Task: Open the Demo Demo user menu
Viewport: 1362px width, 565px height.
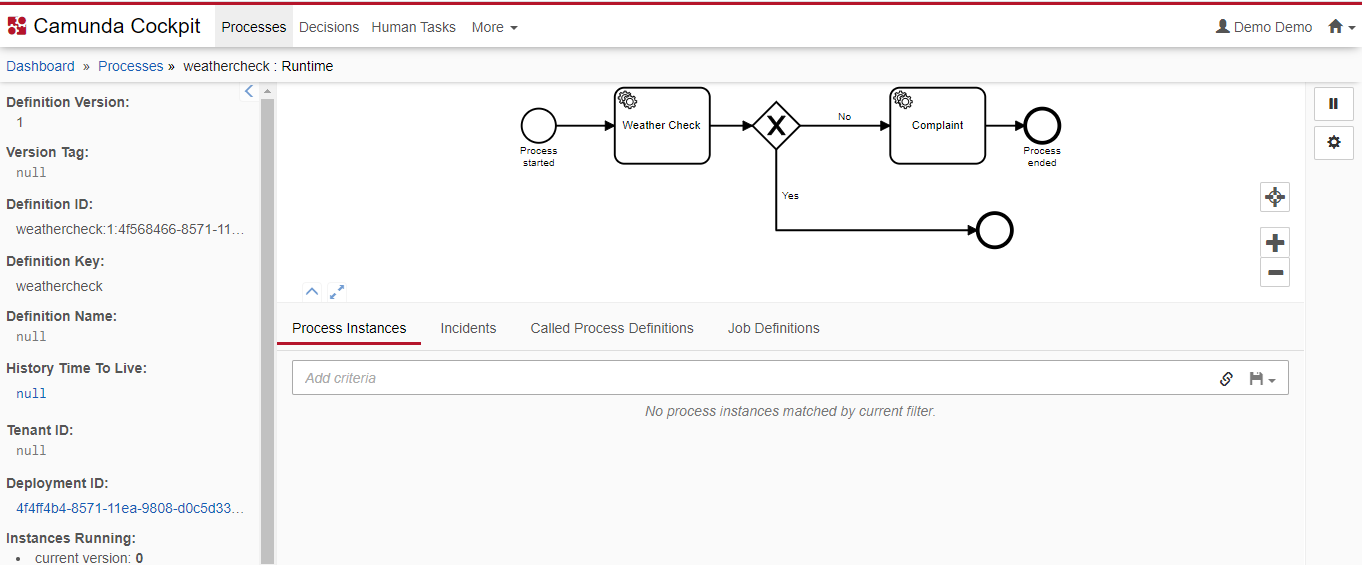Action: 1264,27
